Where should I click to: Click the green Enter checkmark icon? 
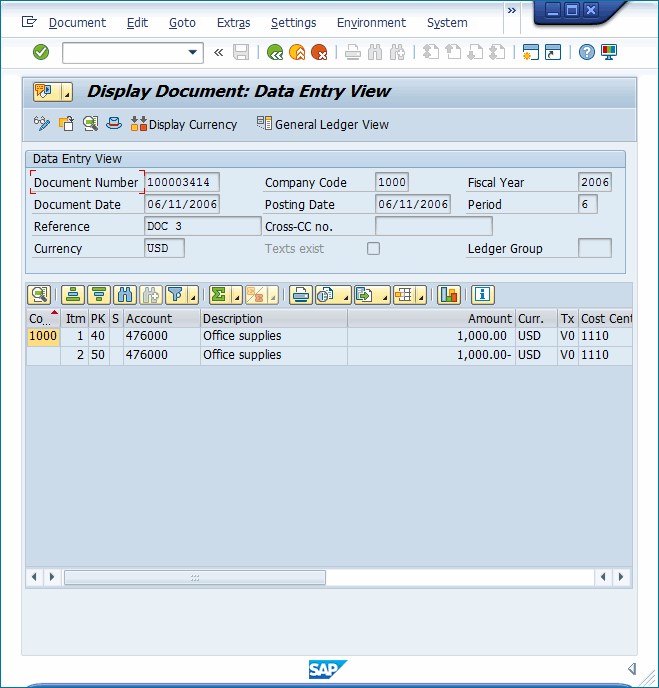41,52
